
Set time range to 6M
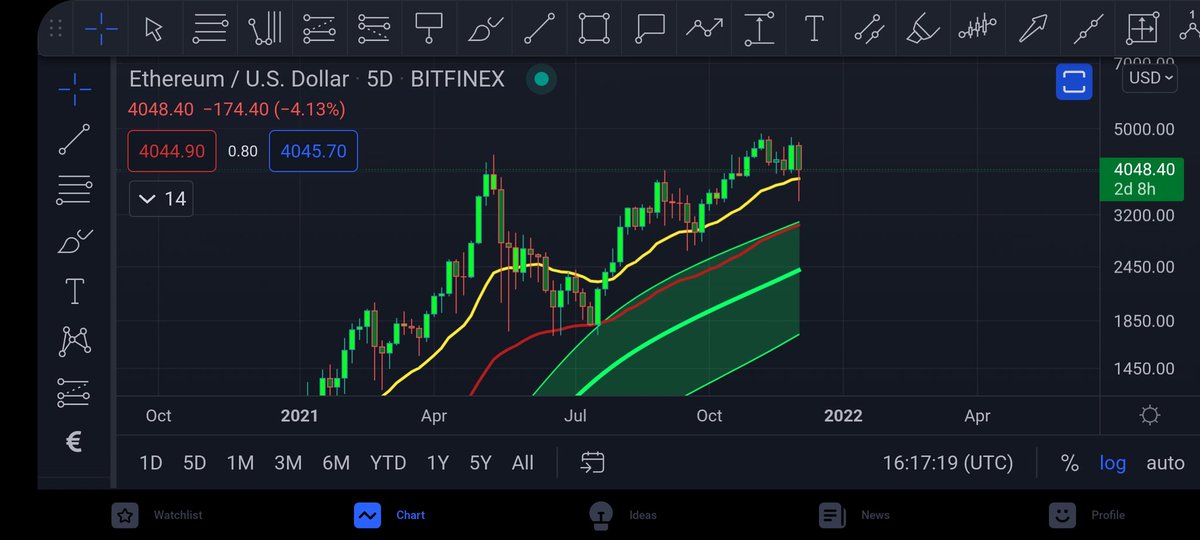coord(336,463)
